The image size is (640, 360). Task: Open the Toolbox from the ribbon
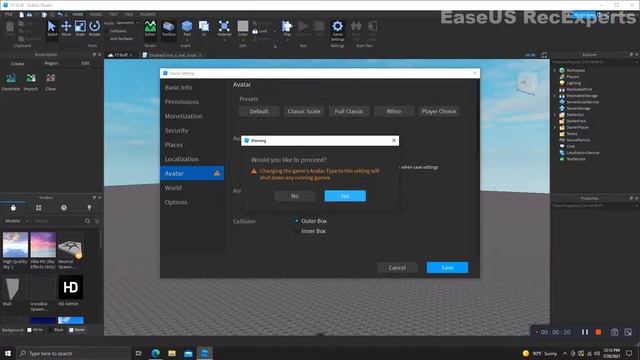pos(169,29)
